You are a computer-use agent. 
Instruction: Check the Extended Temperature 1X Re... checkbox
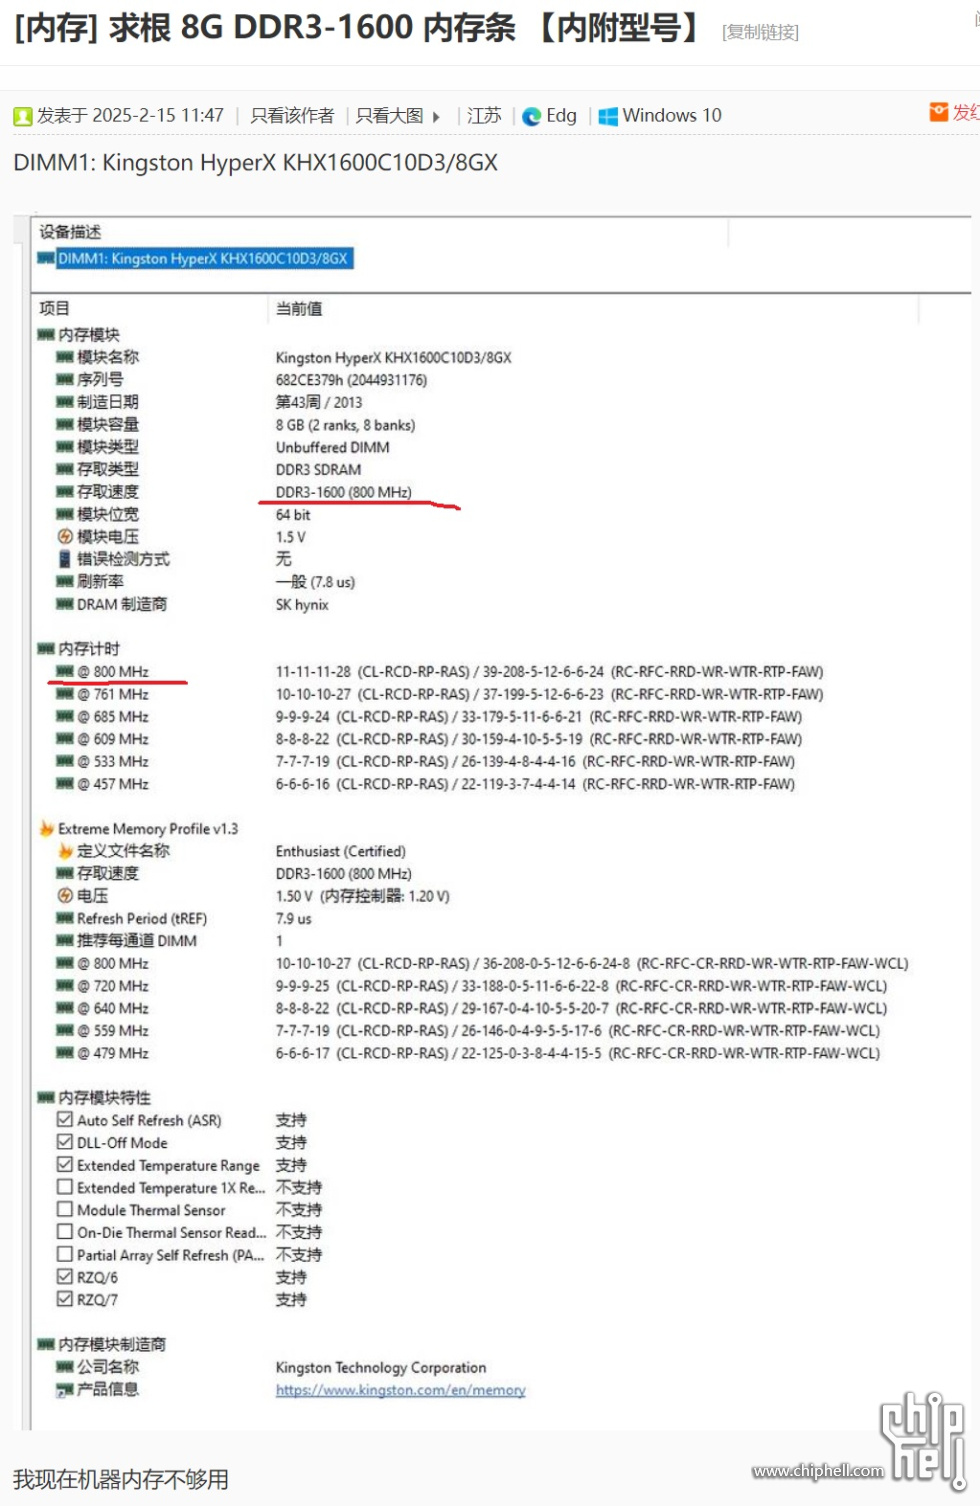65,1187
